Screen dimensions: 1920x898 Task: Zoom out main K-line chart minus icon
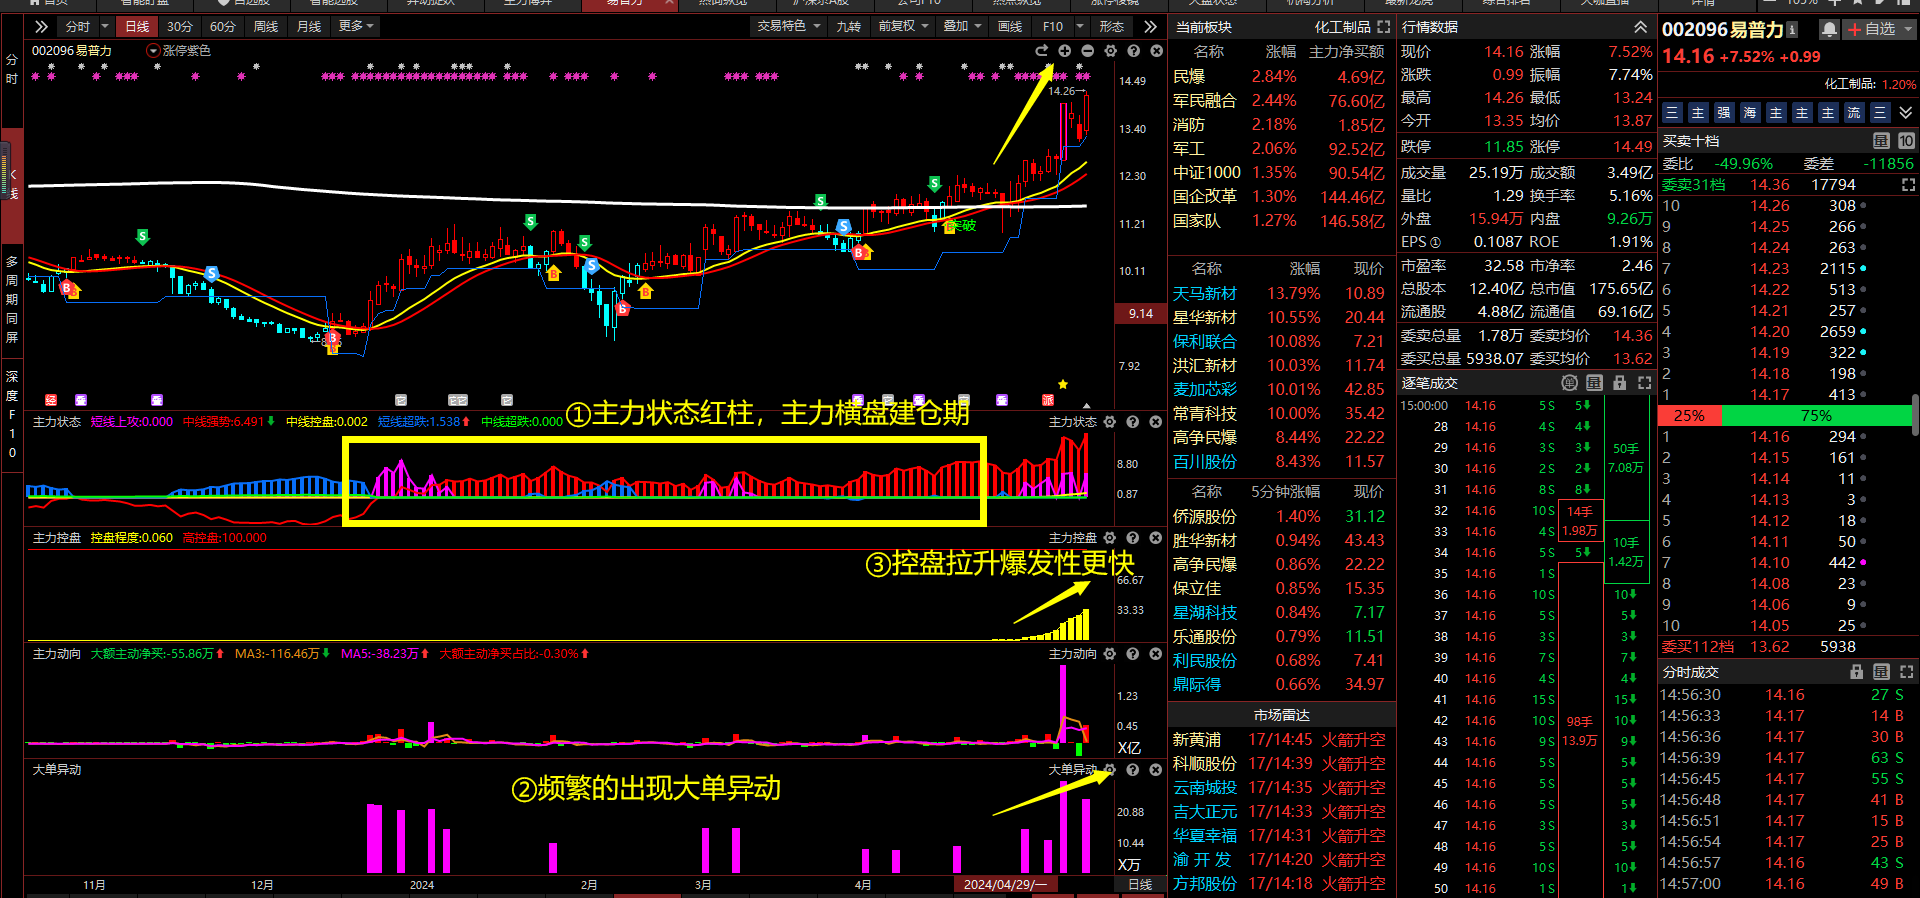(x=1088, y=51)
